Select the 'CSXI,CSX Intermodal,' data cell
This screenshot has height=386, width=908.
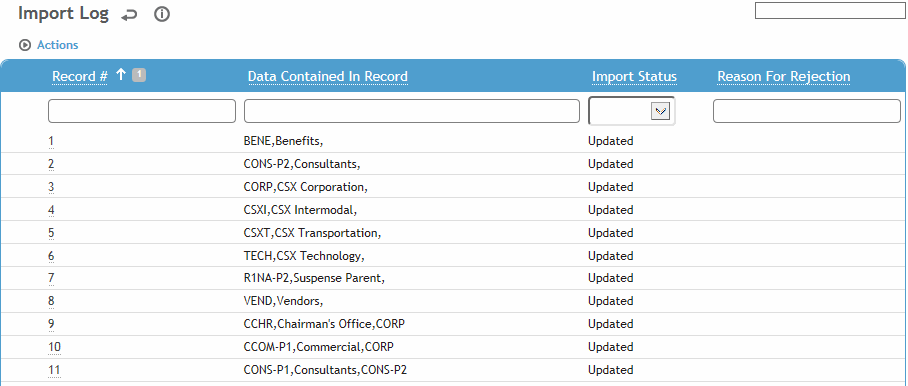click(x=301, y=210)
